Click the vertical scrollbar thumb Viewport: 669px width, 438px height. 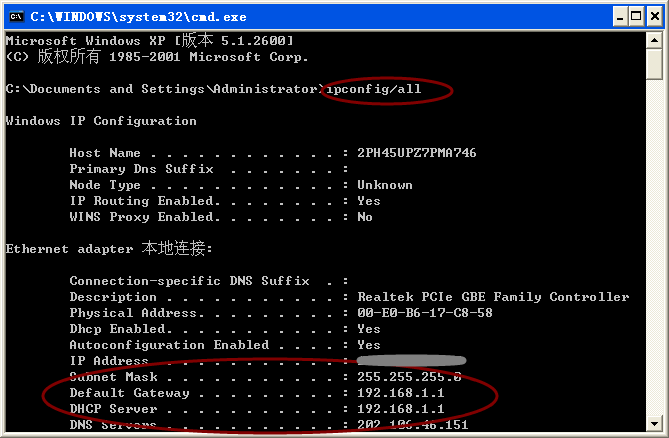pos(654,64)
